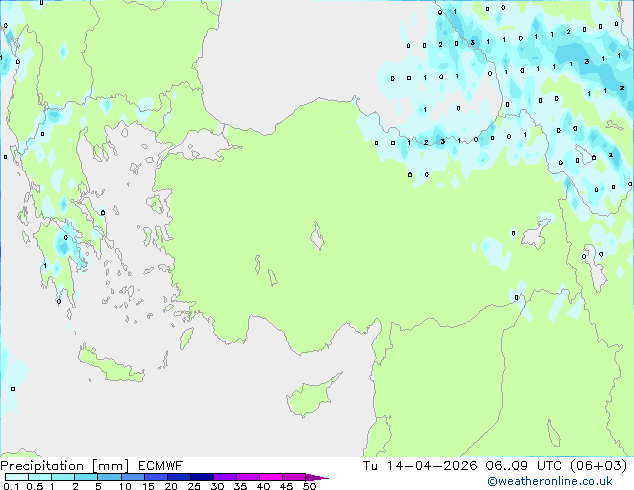Select the 45–50 mm legend swatch
Viewport: 634px width, 490px height.
[294, 477]
